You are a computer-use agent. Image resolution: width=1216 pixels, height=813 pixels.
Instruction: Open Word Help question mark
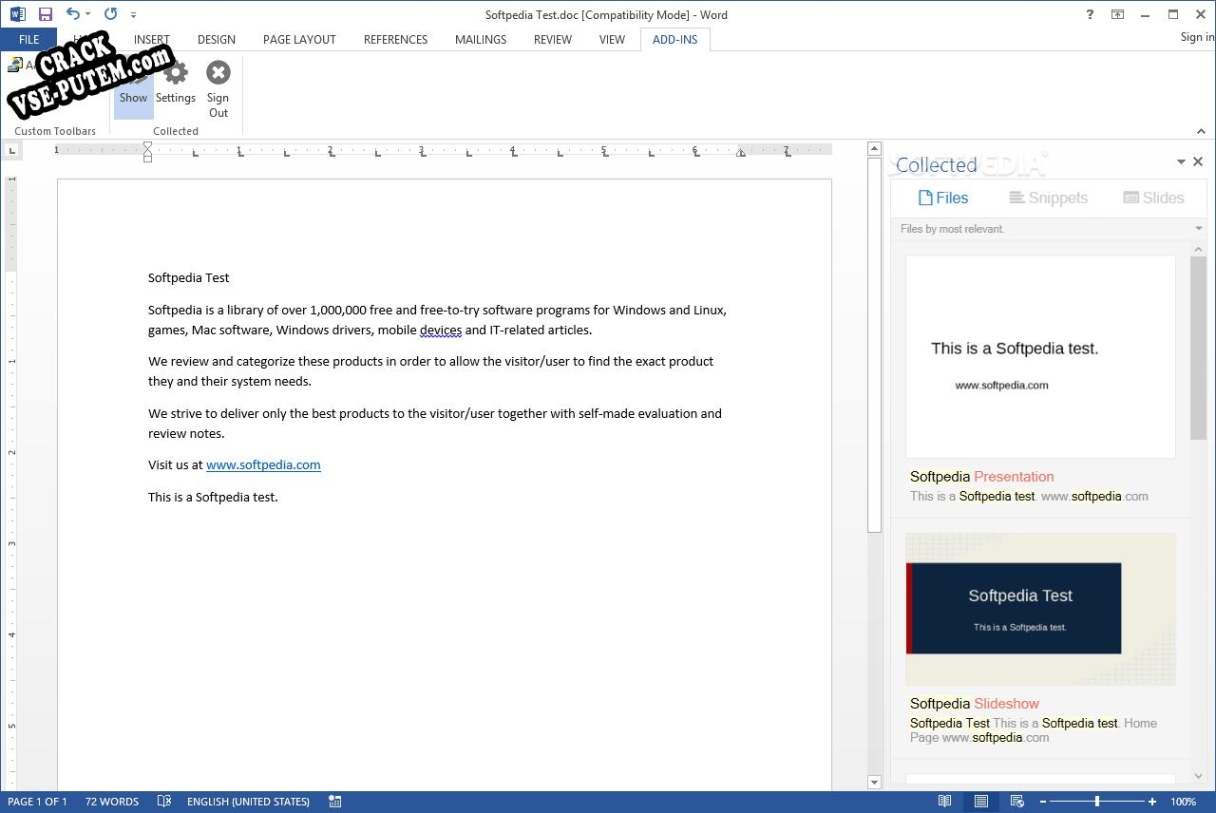[1090, 14]
